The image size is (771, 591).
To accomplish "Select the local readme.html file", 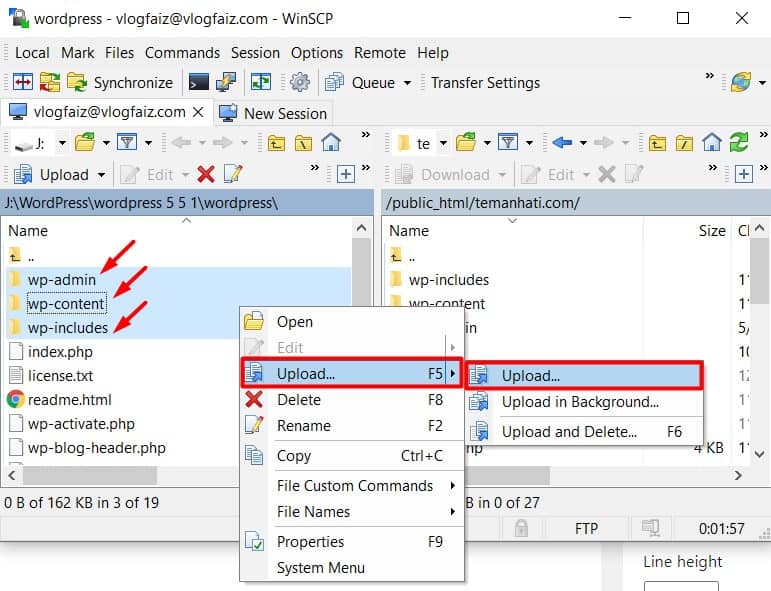I will (69, 400).
